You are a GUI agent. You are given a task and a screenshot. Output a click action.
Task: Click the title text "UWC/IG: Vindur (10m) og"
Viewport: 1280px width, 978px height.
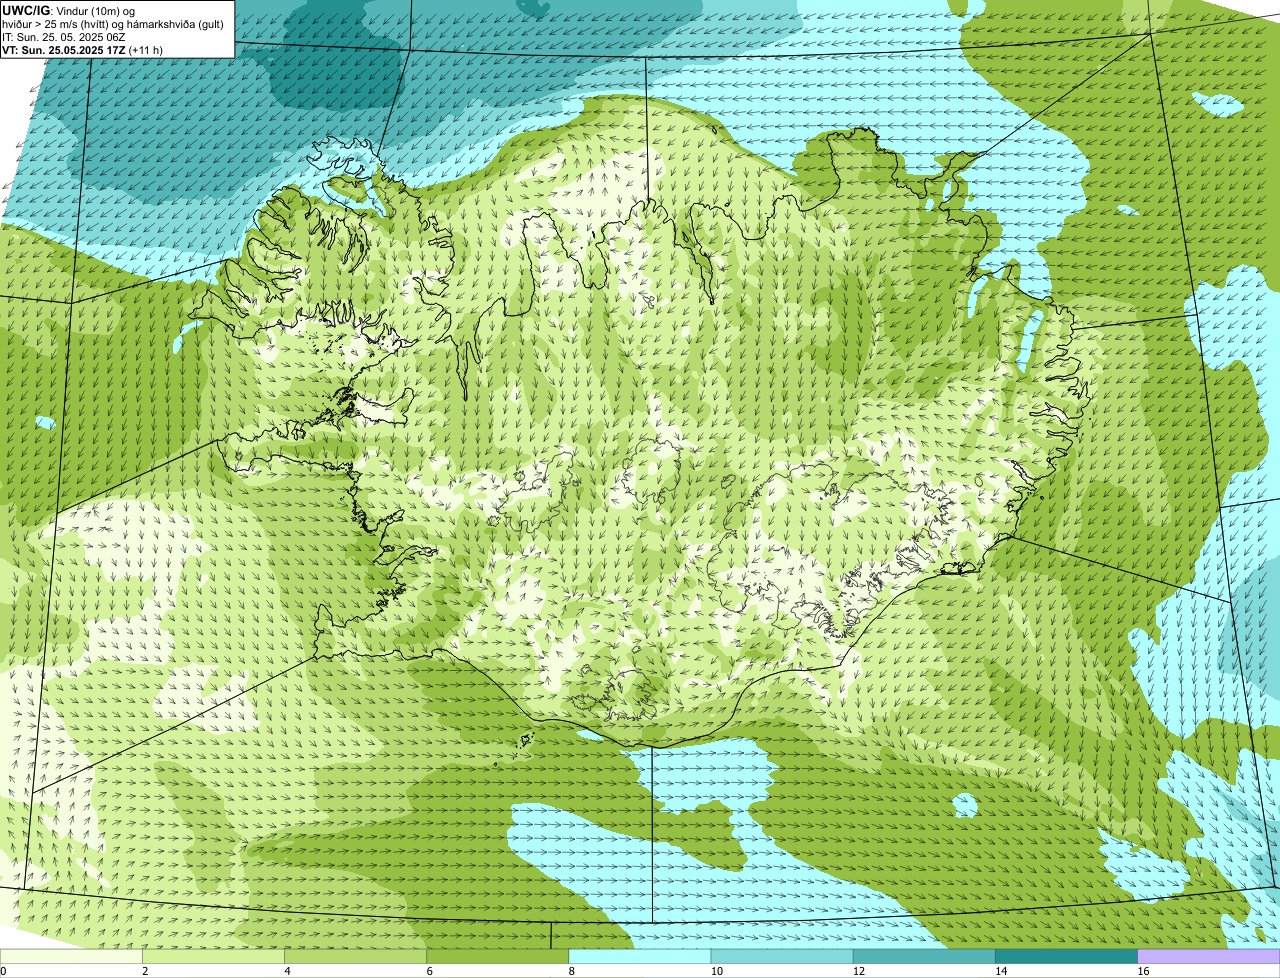tap(68, 10)
